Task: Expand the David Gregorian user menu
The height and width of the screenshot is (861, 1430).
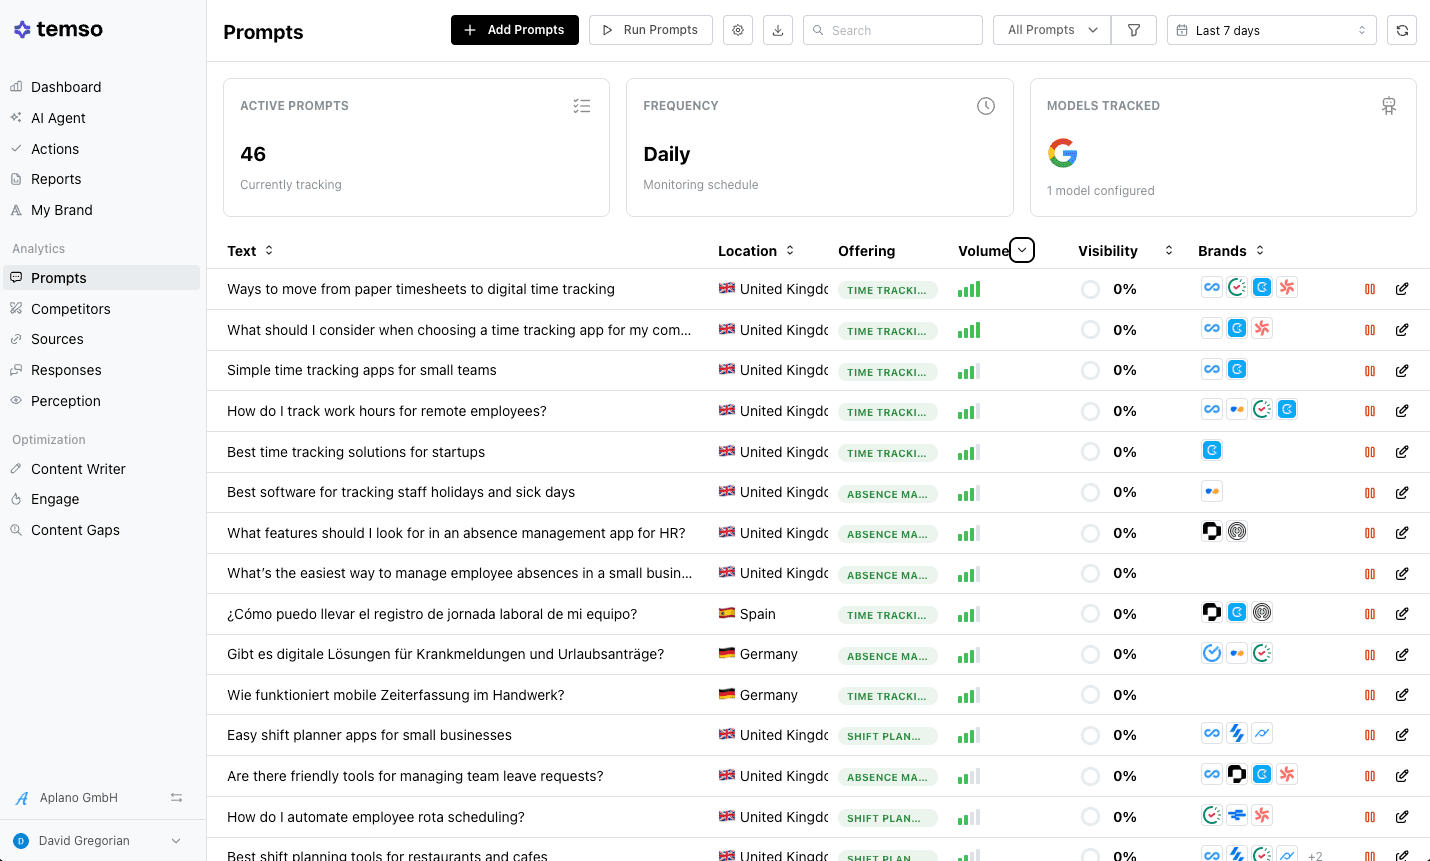Action: click(176, 841)
